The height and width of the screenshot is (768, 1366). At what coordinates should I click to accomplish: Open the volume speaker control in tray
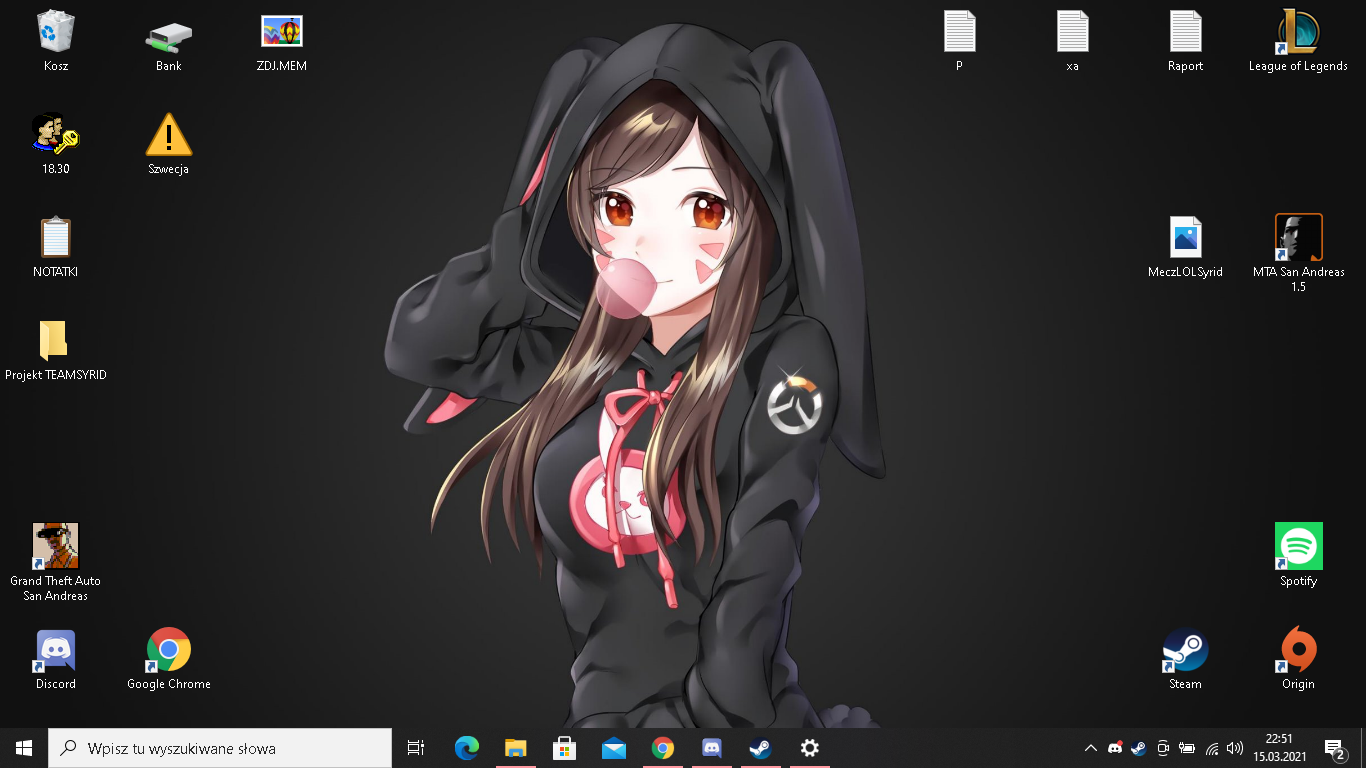point(1235,748)
